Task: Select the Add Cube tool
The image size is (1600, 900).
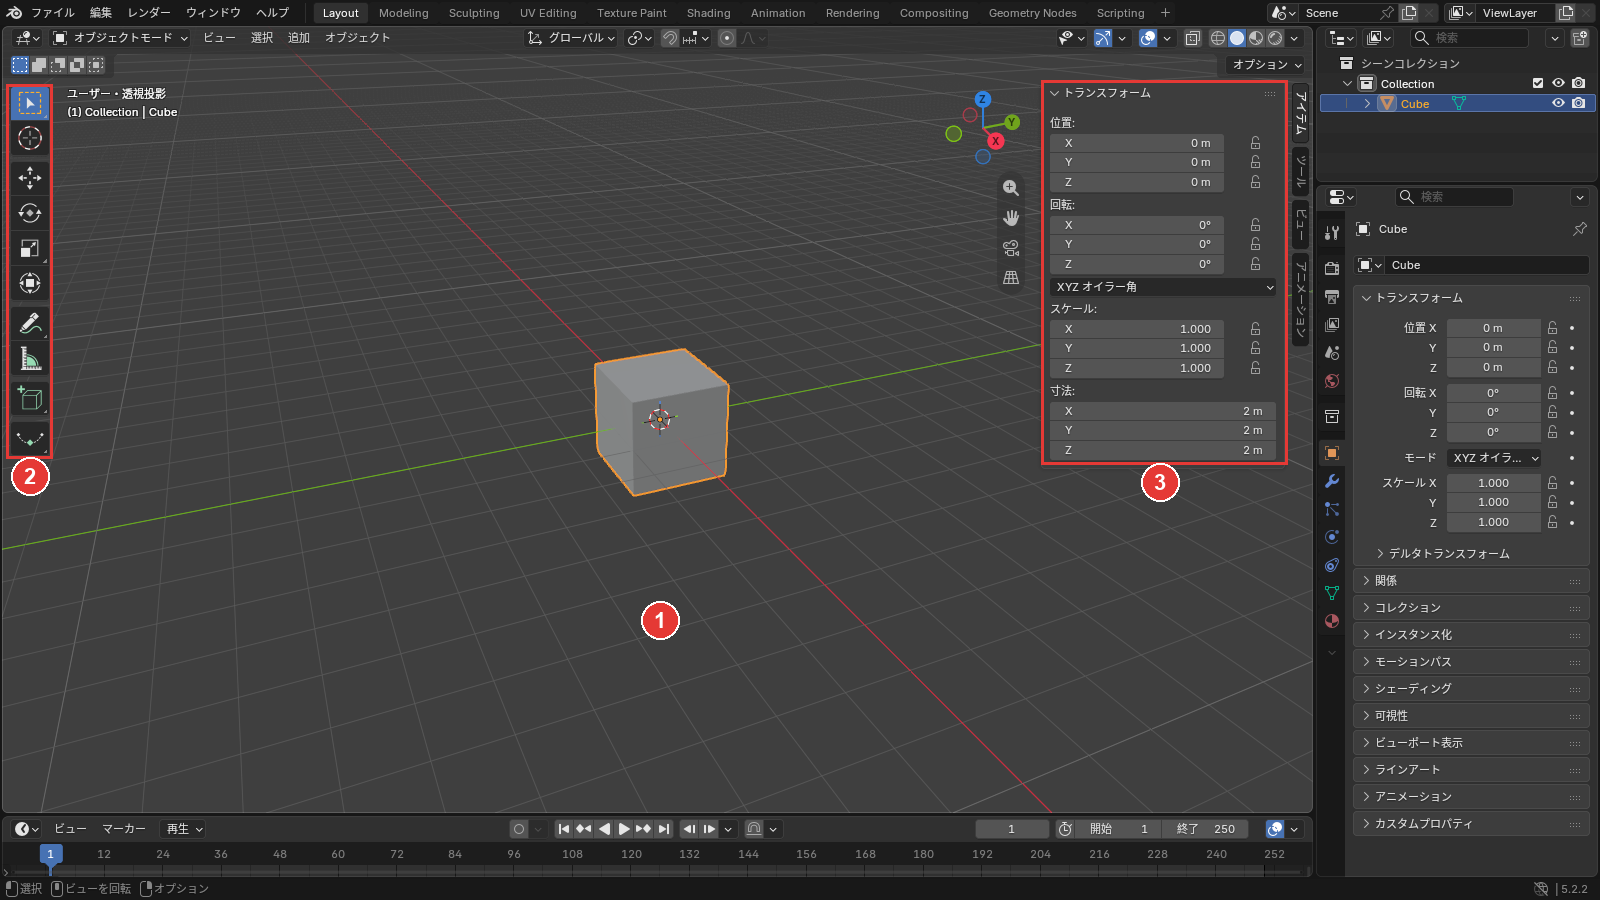Action: pos(30,399)
